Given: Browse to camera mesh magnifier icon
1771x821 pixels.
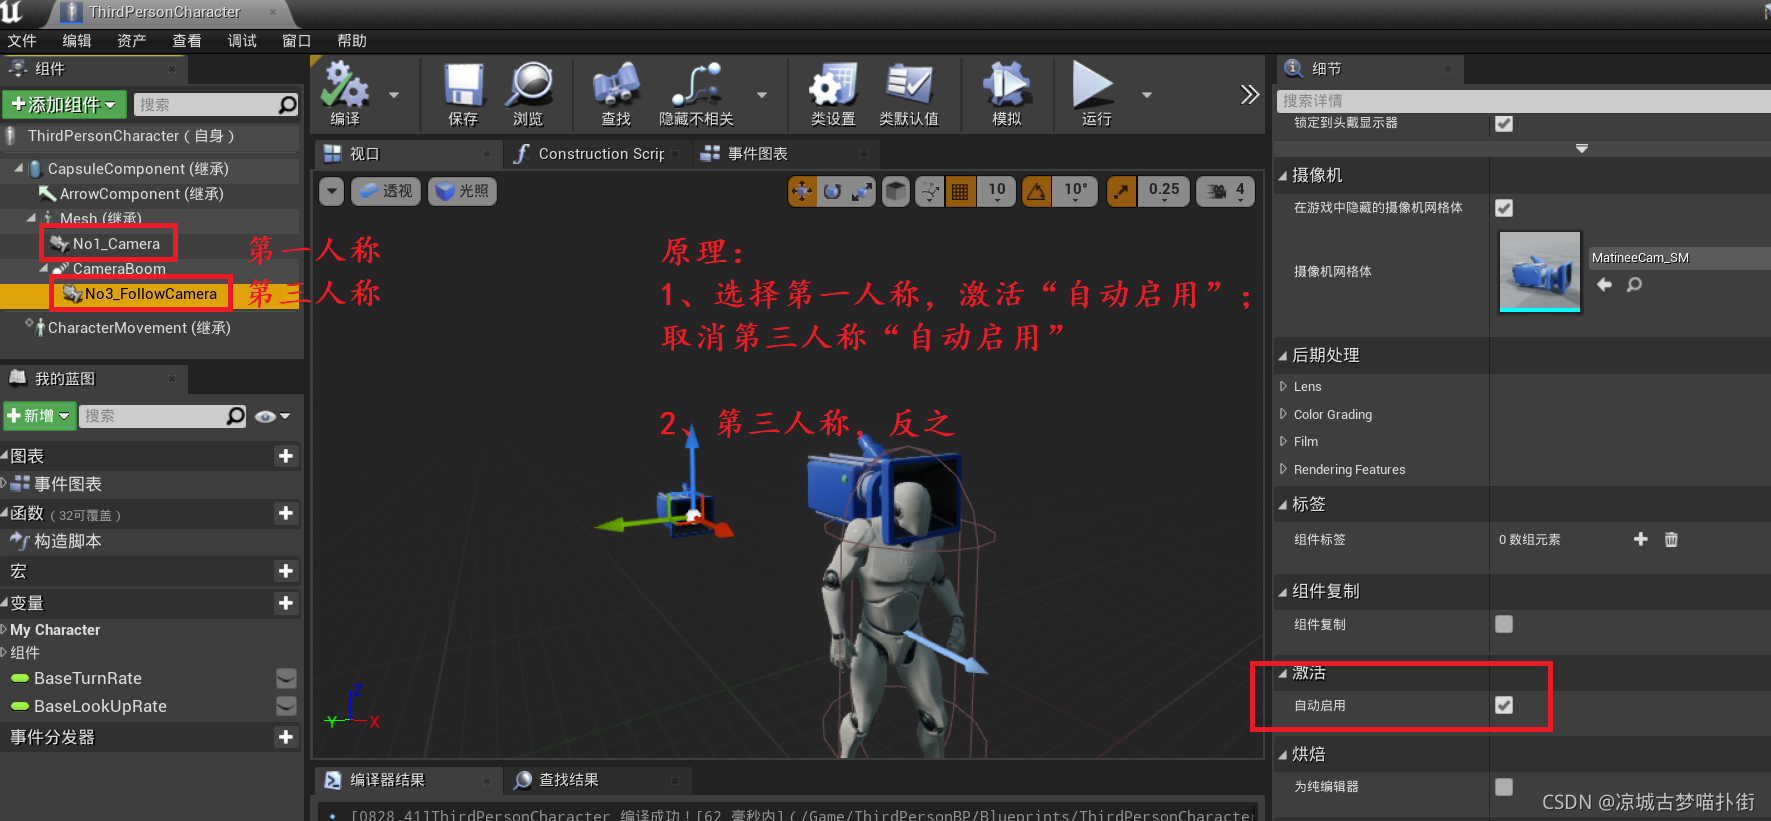Looking at the screenshot, I should pyautogui.click(x=1634, y=285).
